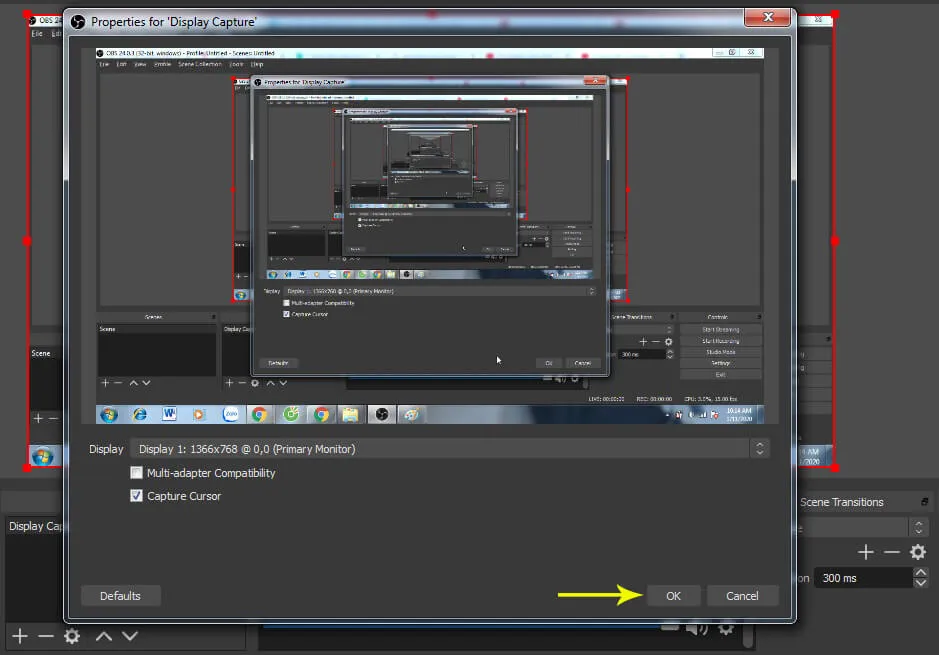
Task: Open source properties via the gear icon
Action: [70, 636]
